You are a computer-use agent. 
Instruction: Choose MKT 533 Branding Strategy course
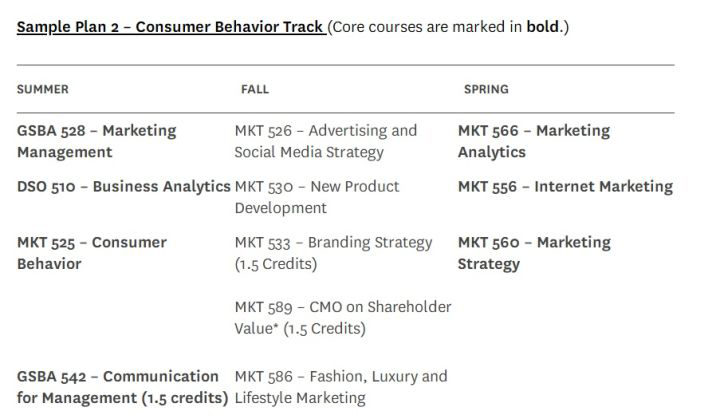tap(333, 242)
